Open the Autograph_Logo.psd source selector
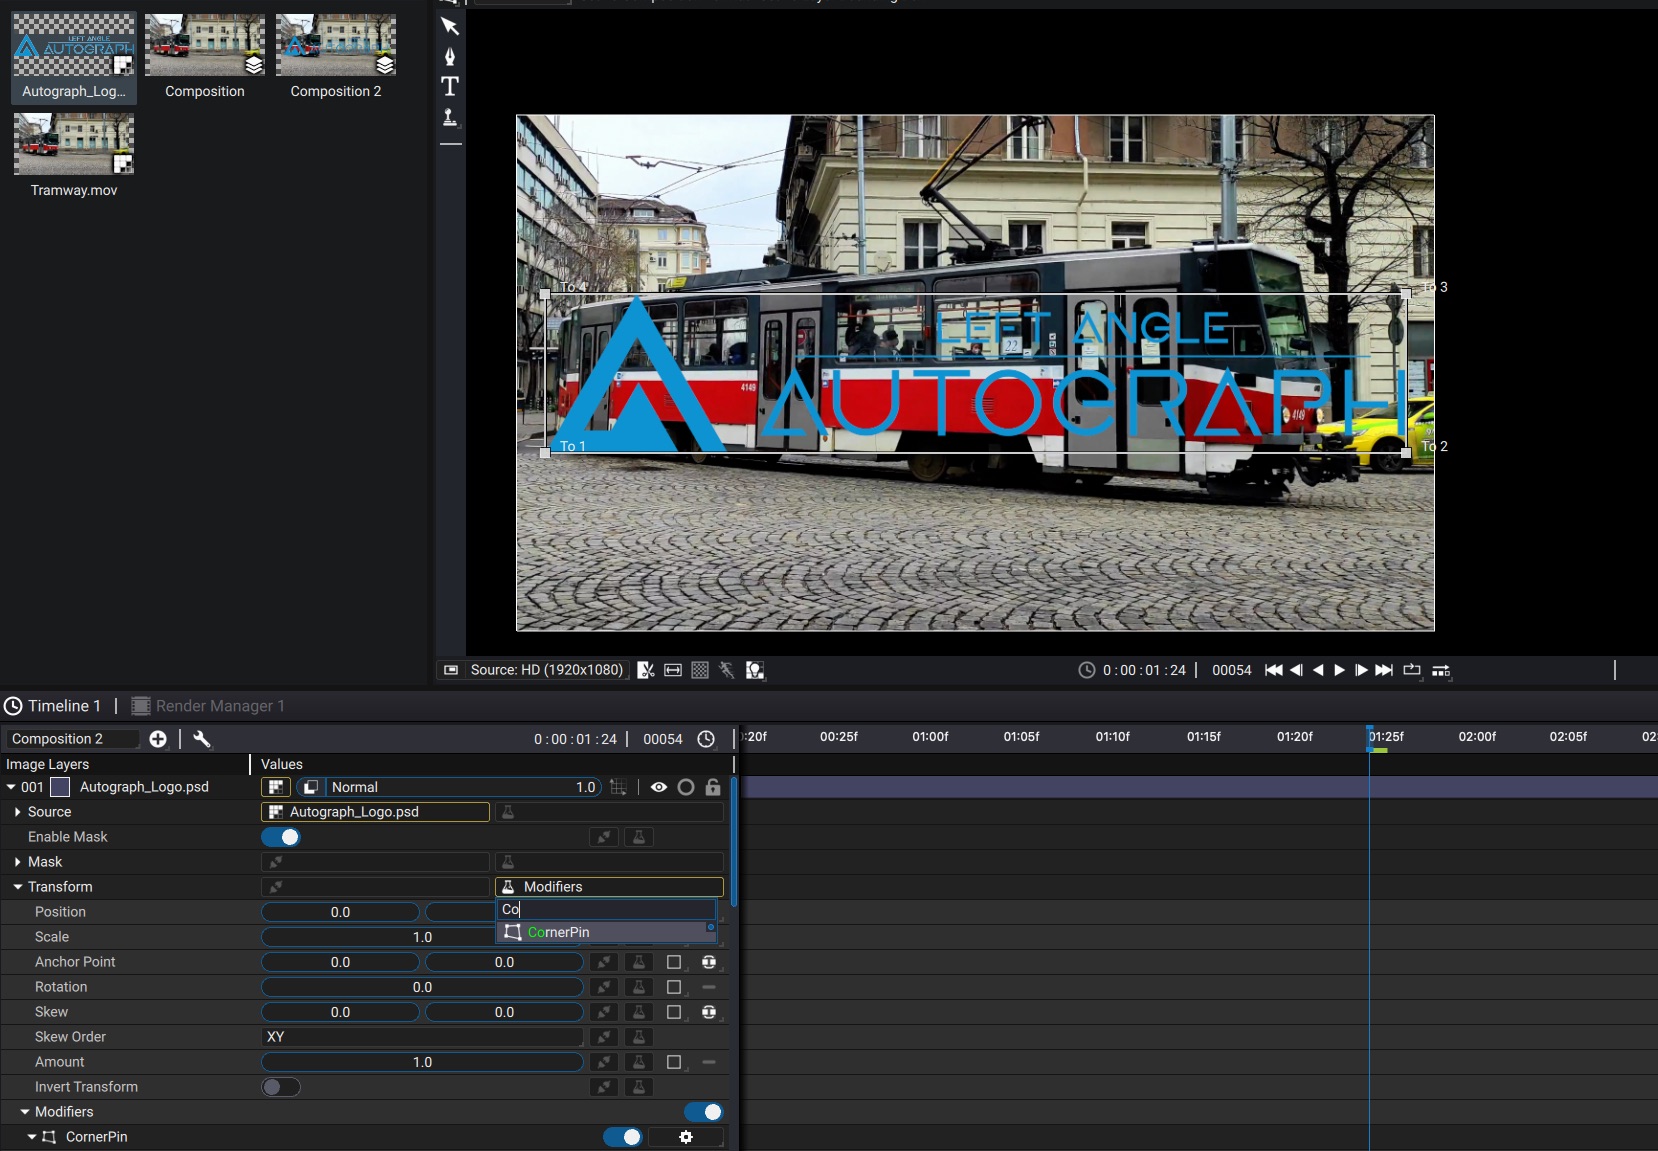The height and width of the screenshot is (1151, 1658). pos(375,812)
